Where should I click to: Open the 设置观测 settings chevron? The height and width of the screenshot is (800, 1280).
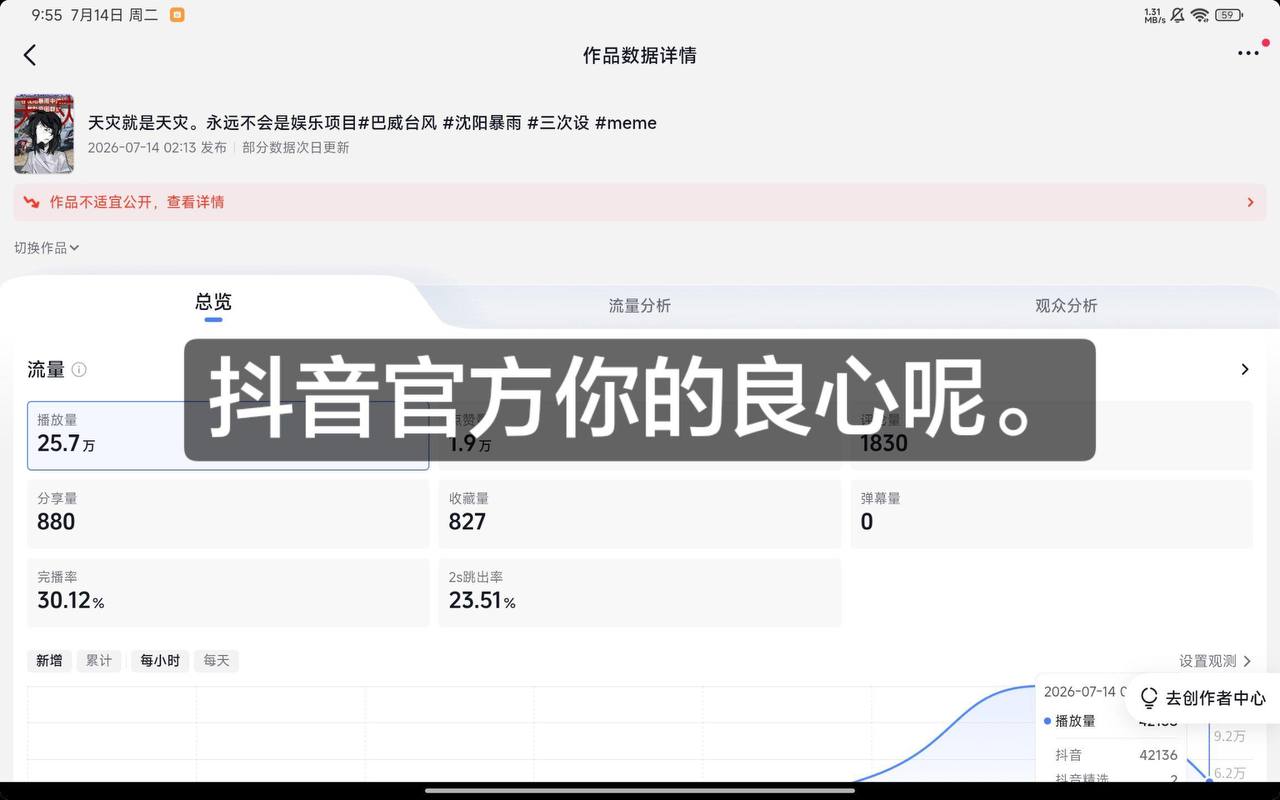(1246, 661)
